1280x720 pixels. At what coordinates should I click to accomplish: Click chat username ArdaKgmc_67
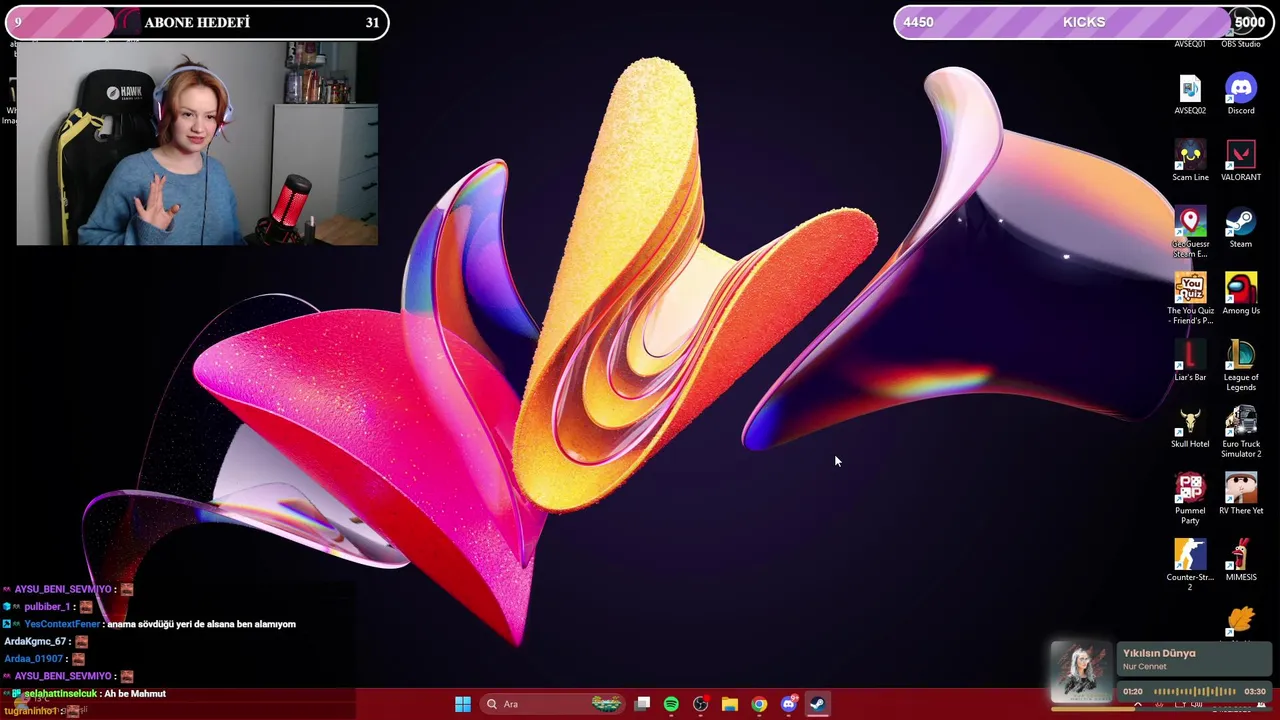35,641
